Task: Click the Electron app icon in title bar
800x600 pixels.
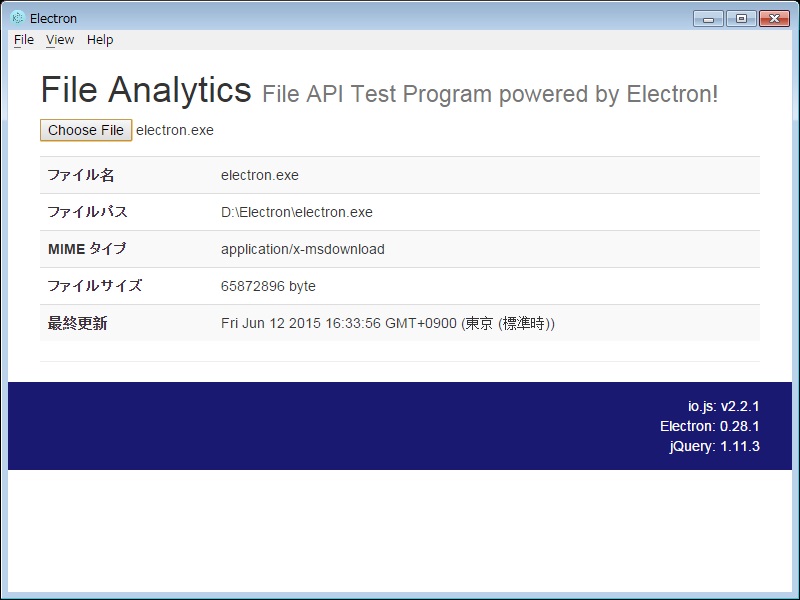Action: coord(17,18)
